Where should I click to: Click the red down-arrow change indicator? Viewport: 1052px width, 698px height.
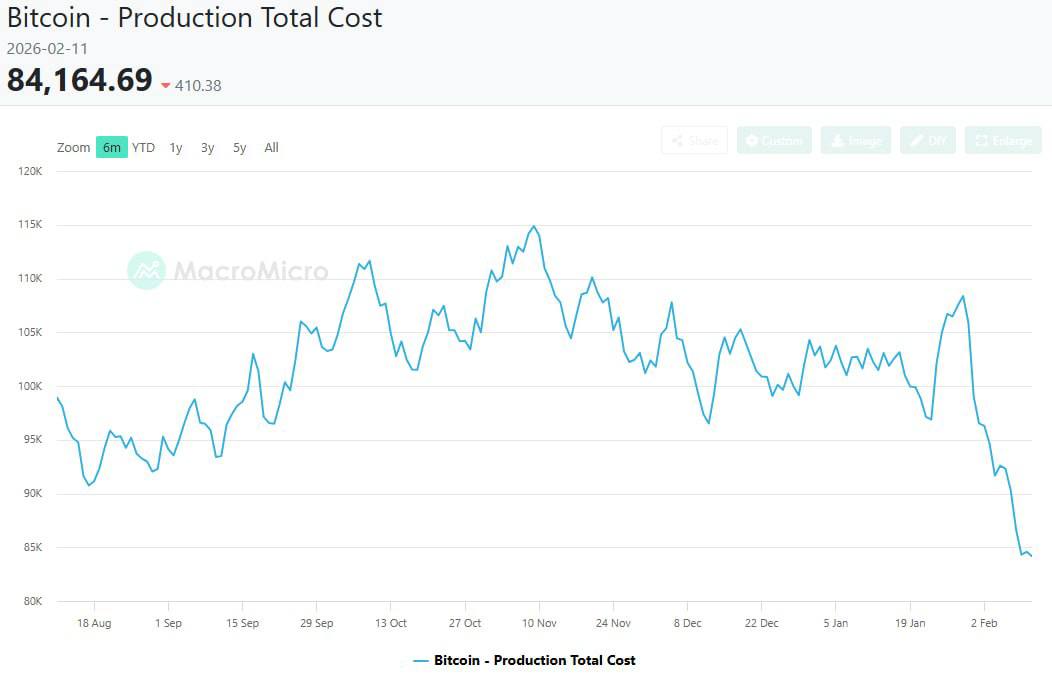166,86
